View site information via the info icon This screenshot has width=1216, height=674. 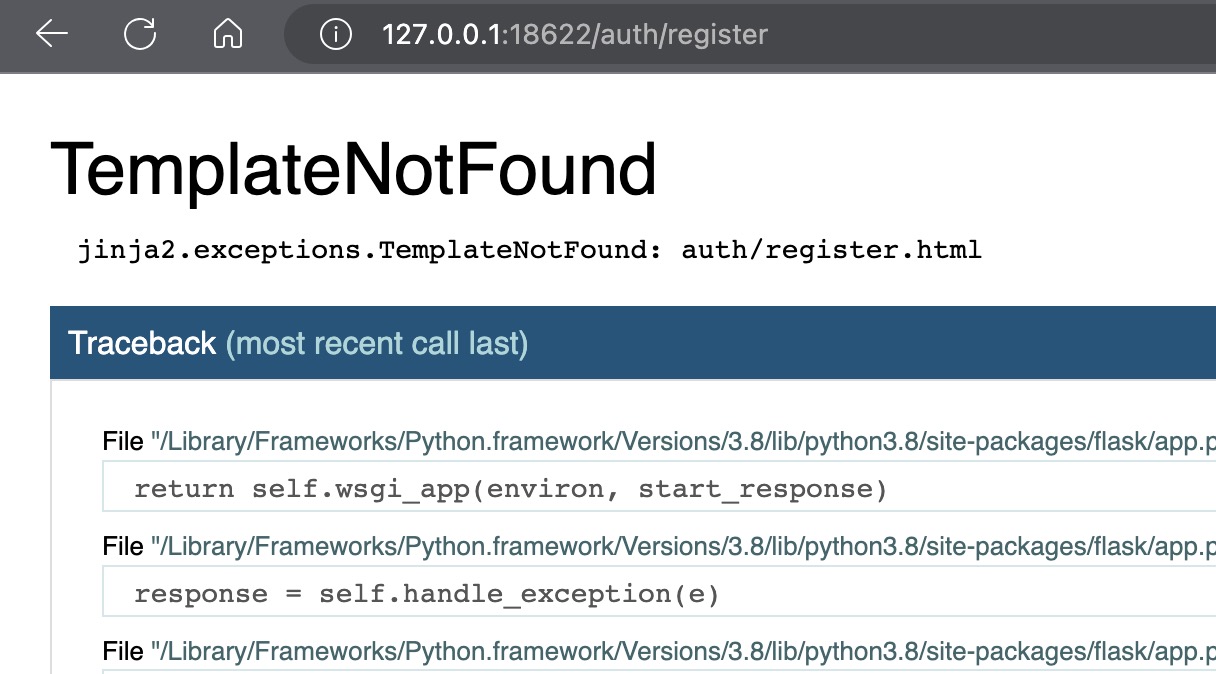click(335, 35)
